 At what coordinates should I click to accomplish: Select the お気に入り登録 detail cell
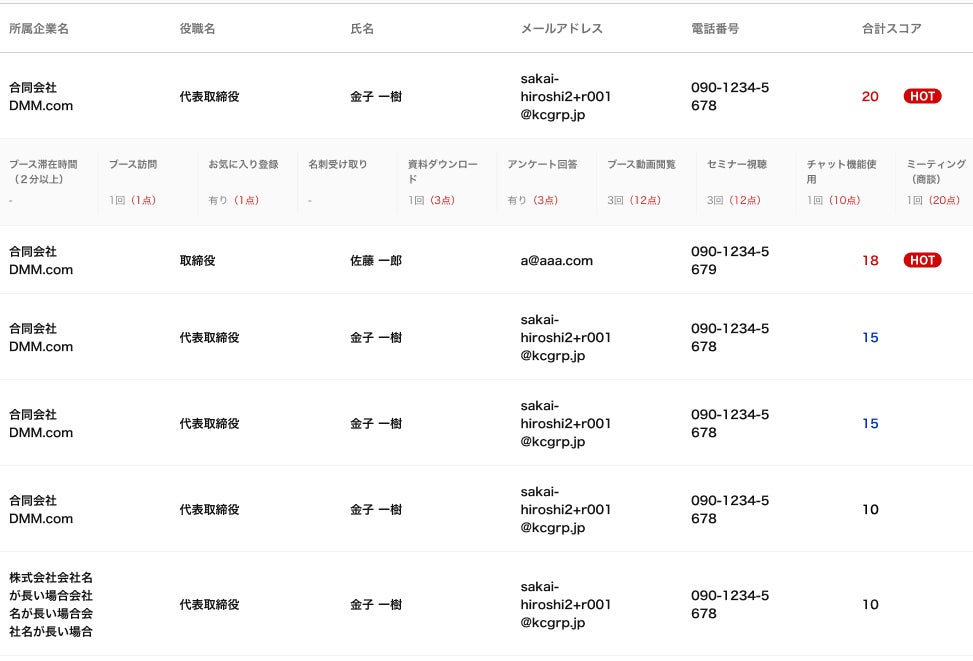(x=243, y=181)
